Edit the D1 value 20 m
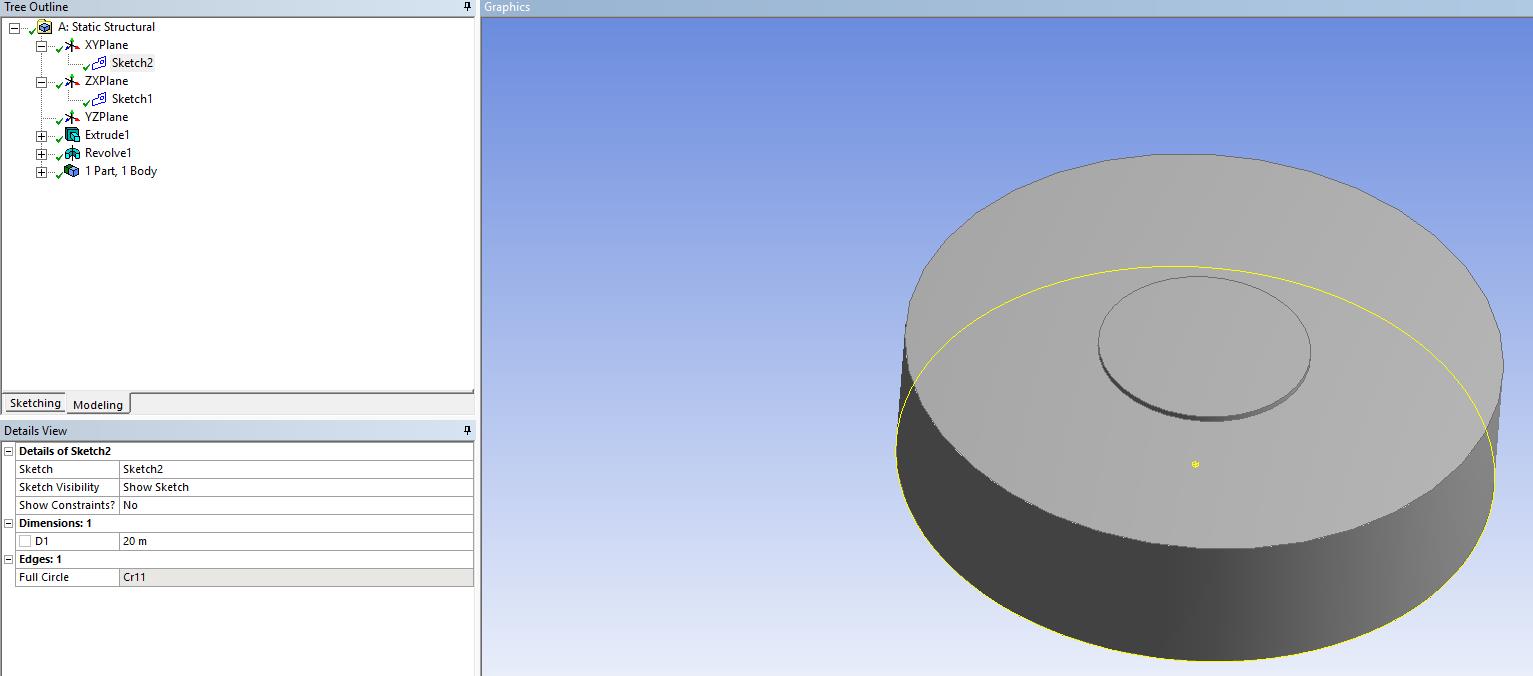The width and height of the screenshot is (1533, 676). (x=296, y=541)
